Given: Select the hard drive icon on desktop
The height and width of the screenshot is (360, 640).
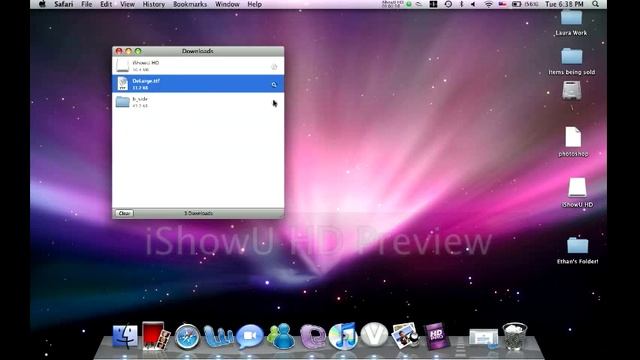Looking at the screenshot, I should coord(571,91).
